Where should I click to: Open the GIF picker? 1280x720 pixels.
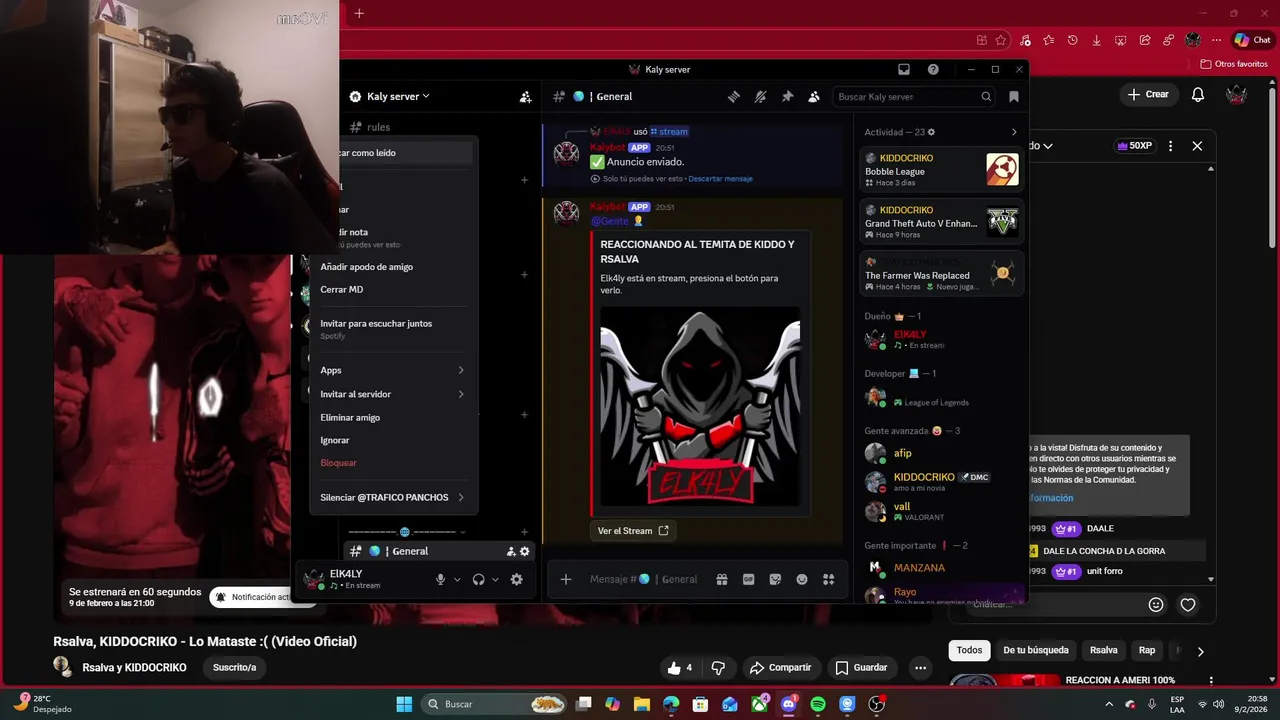pyautogui.click(x=748, y=579)
